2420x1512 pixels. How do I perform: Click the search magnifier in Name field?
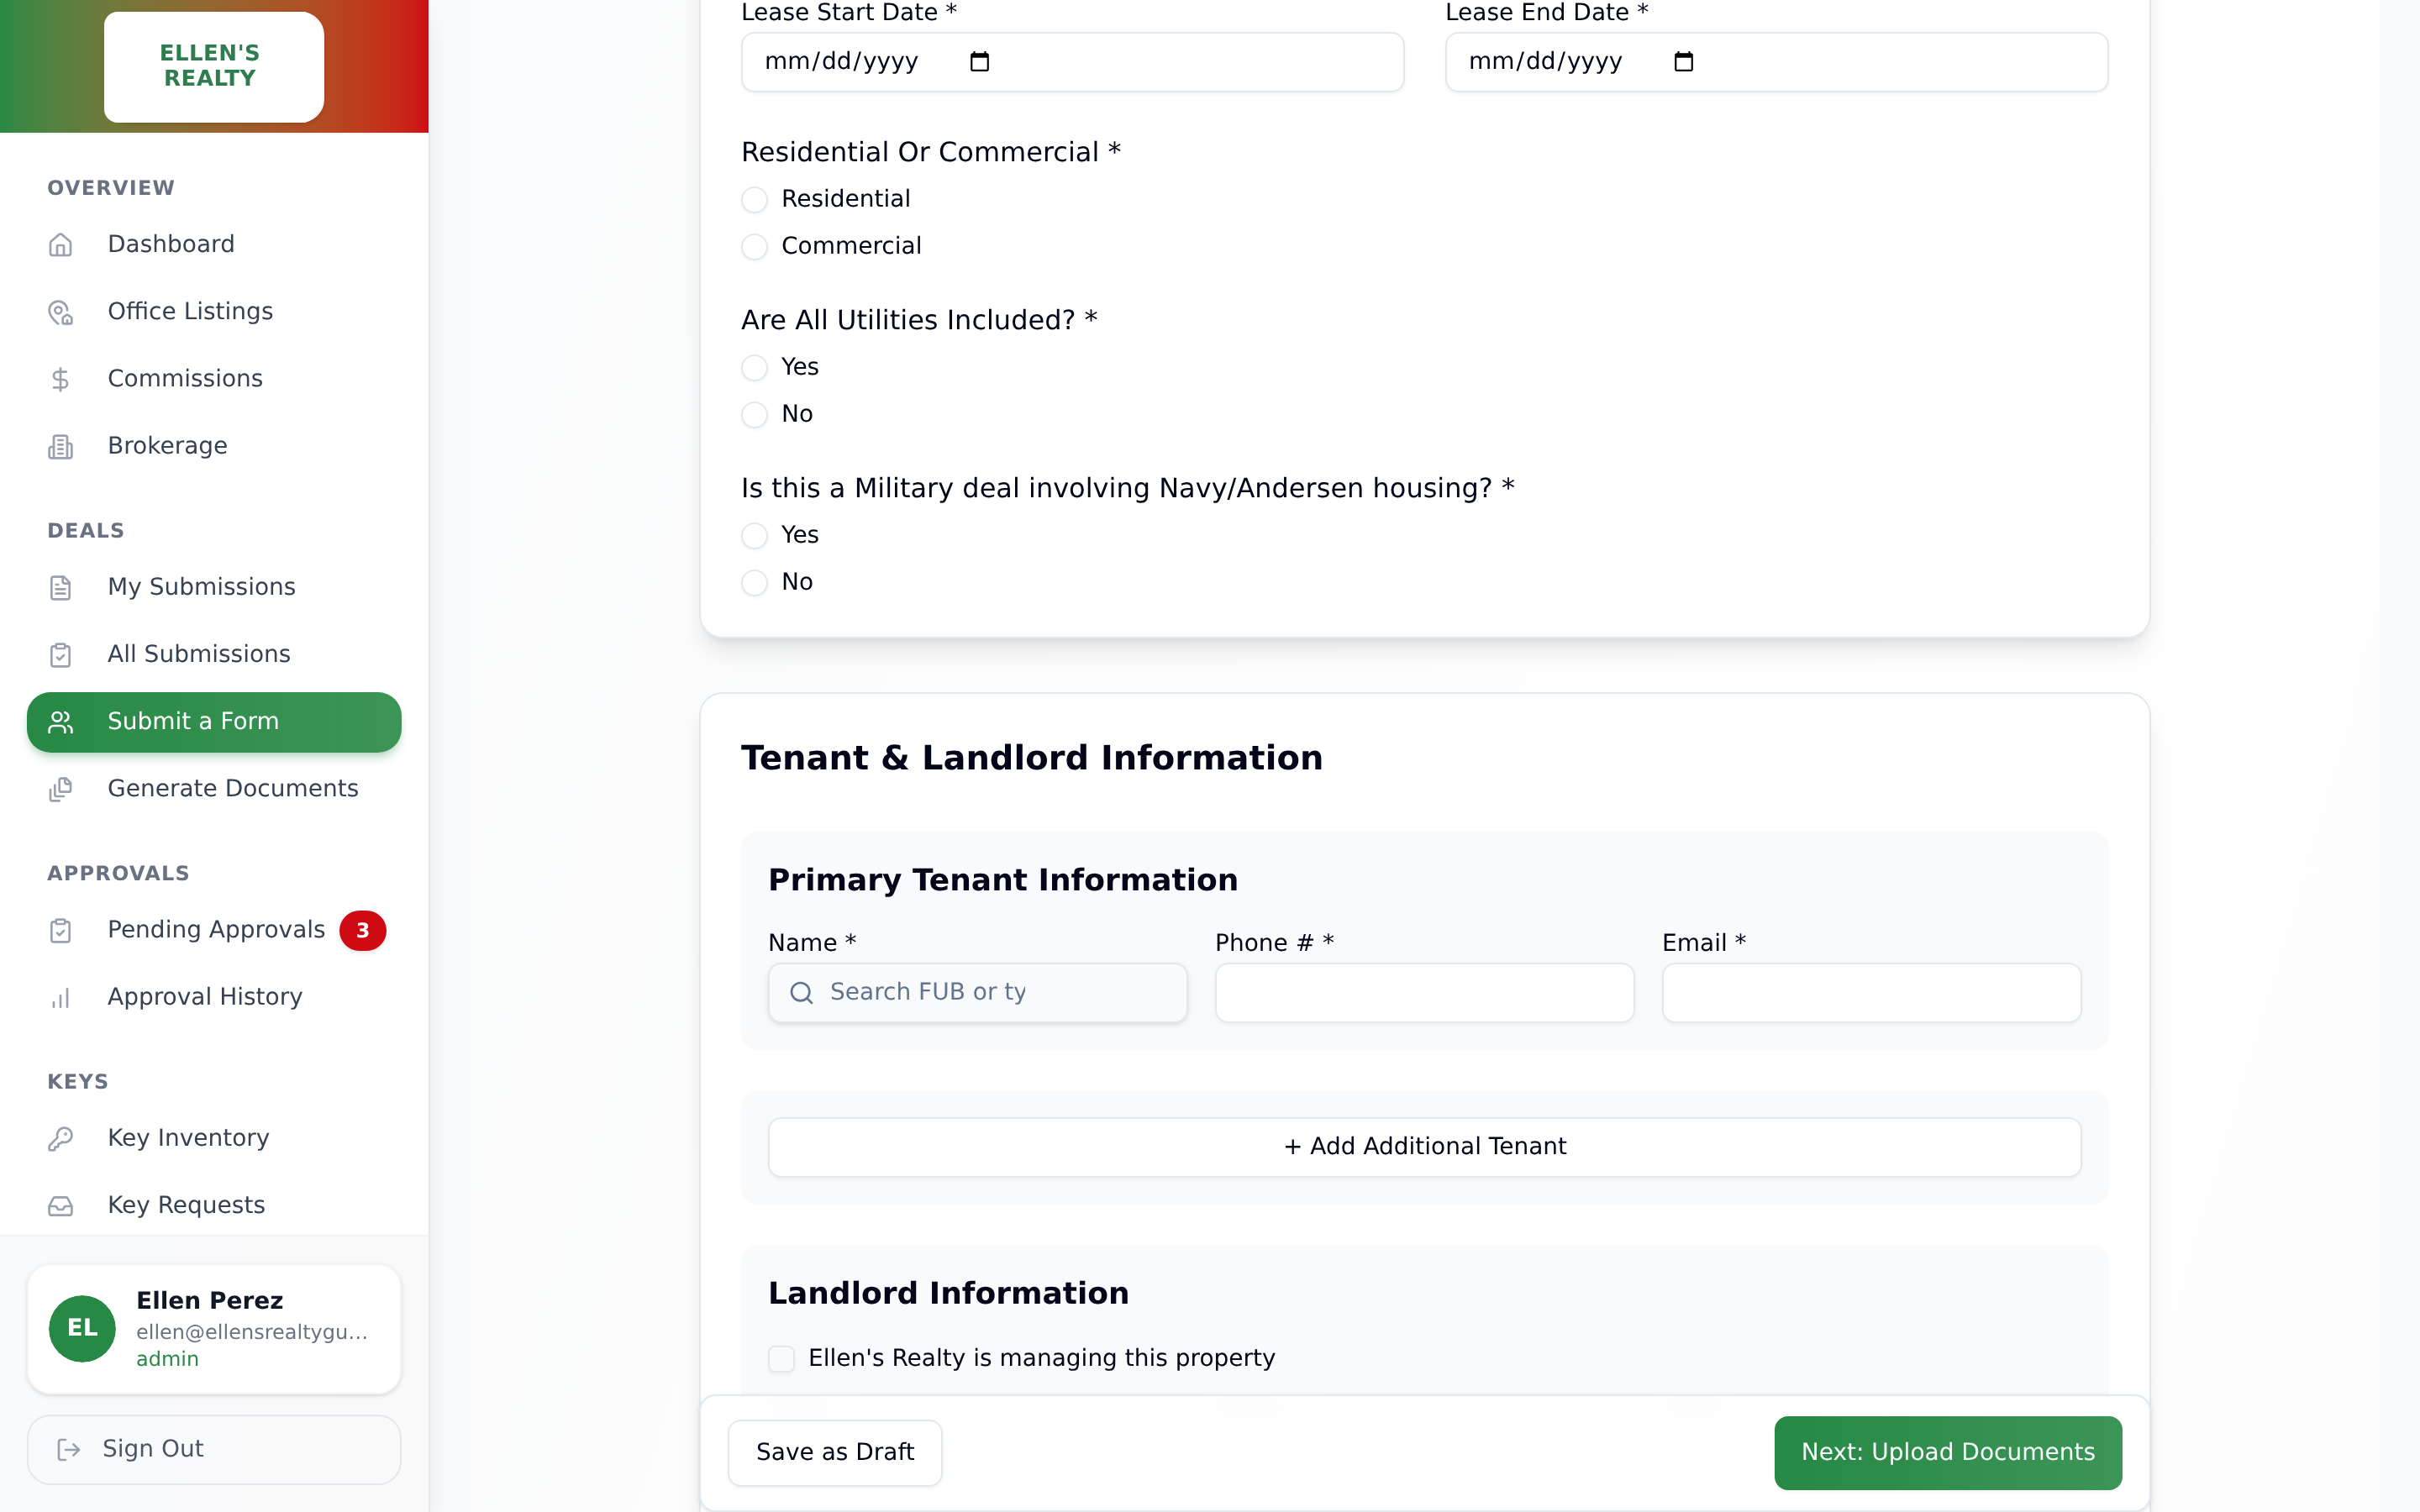tap(801, 992)
